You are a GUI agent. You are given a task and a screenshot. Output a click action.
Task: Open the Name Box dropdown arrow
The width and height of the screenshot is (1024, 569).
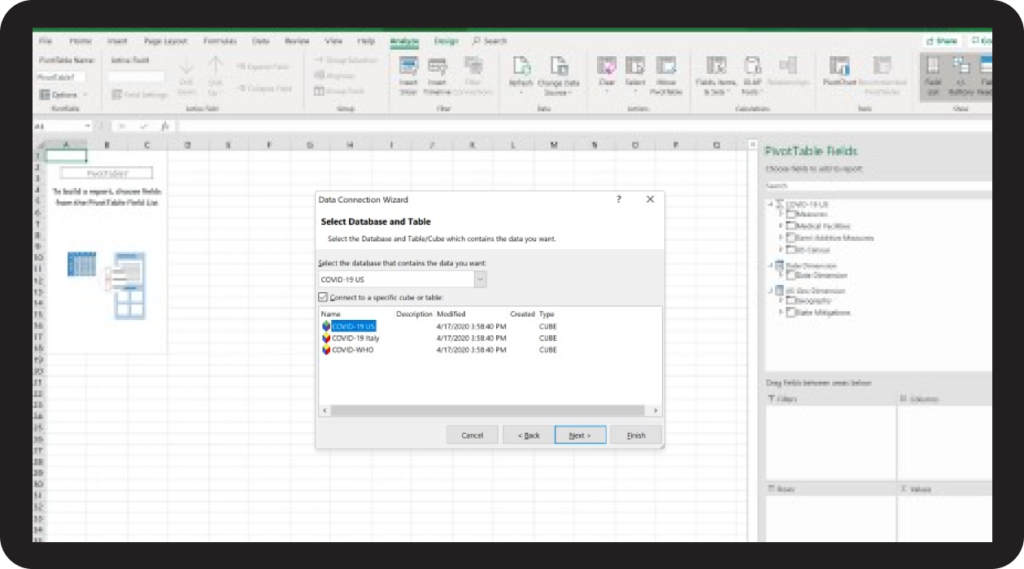coord(88,126)
